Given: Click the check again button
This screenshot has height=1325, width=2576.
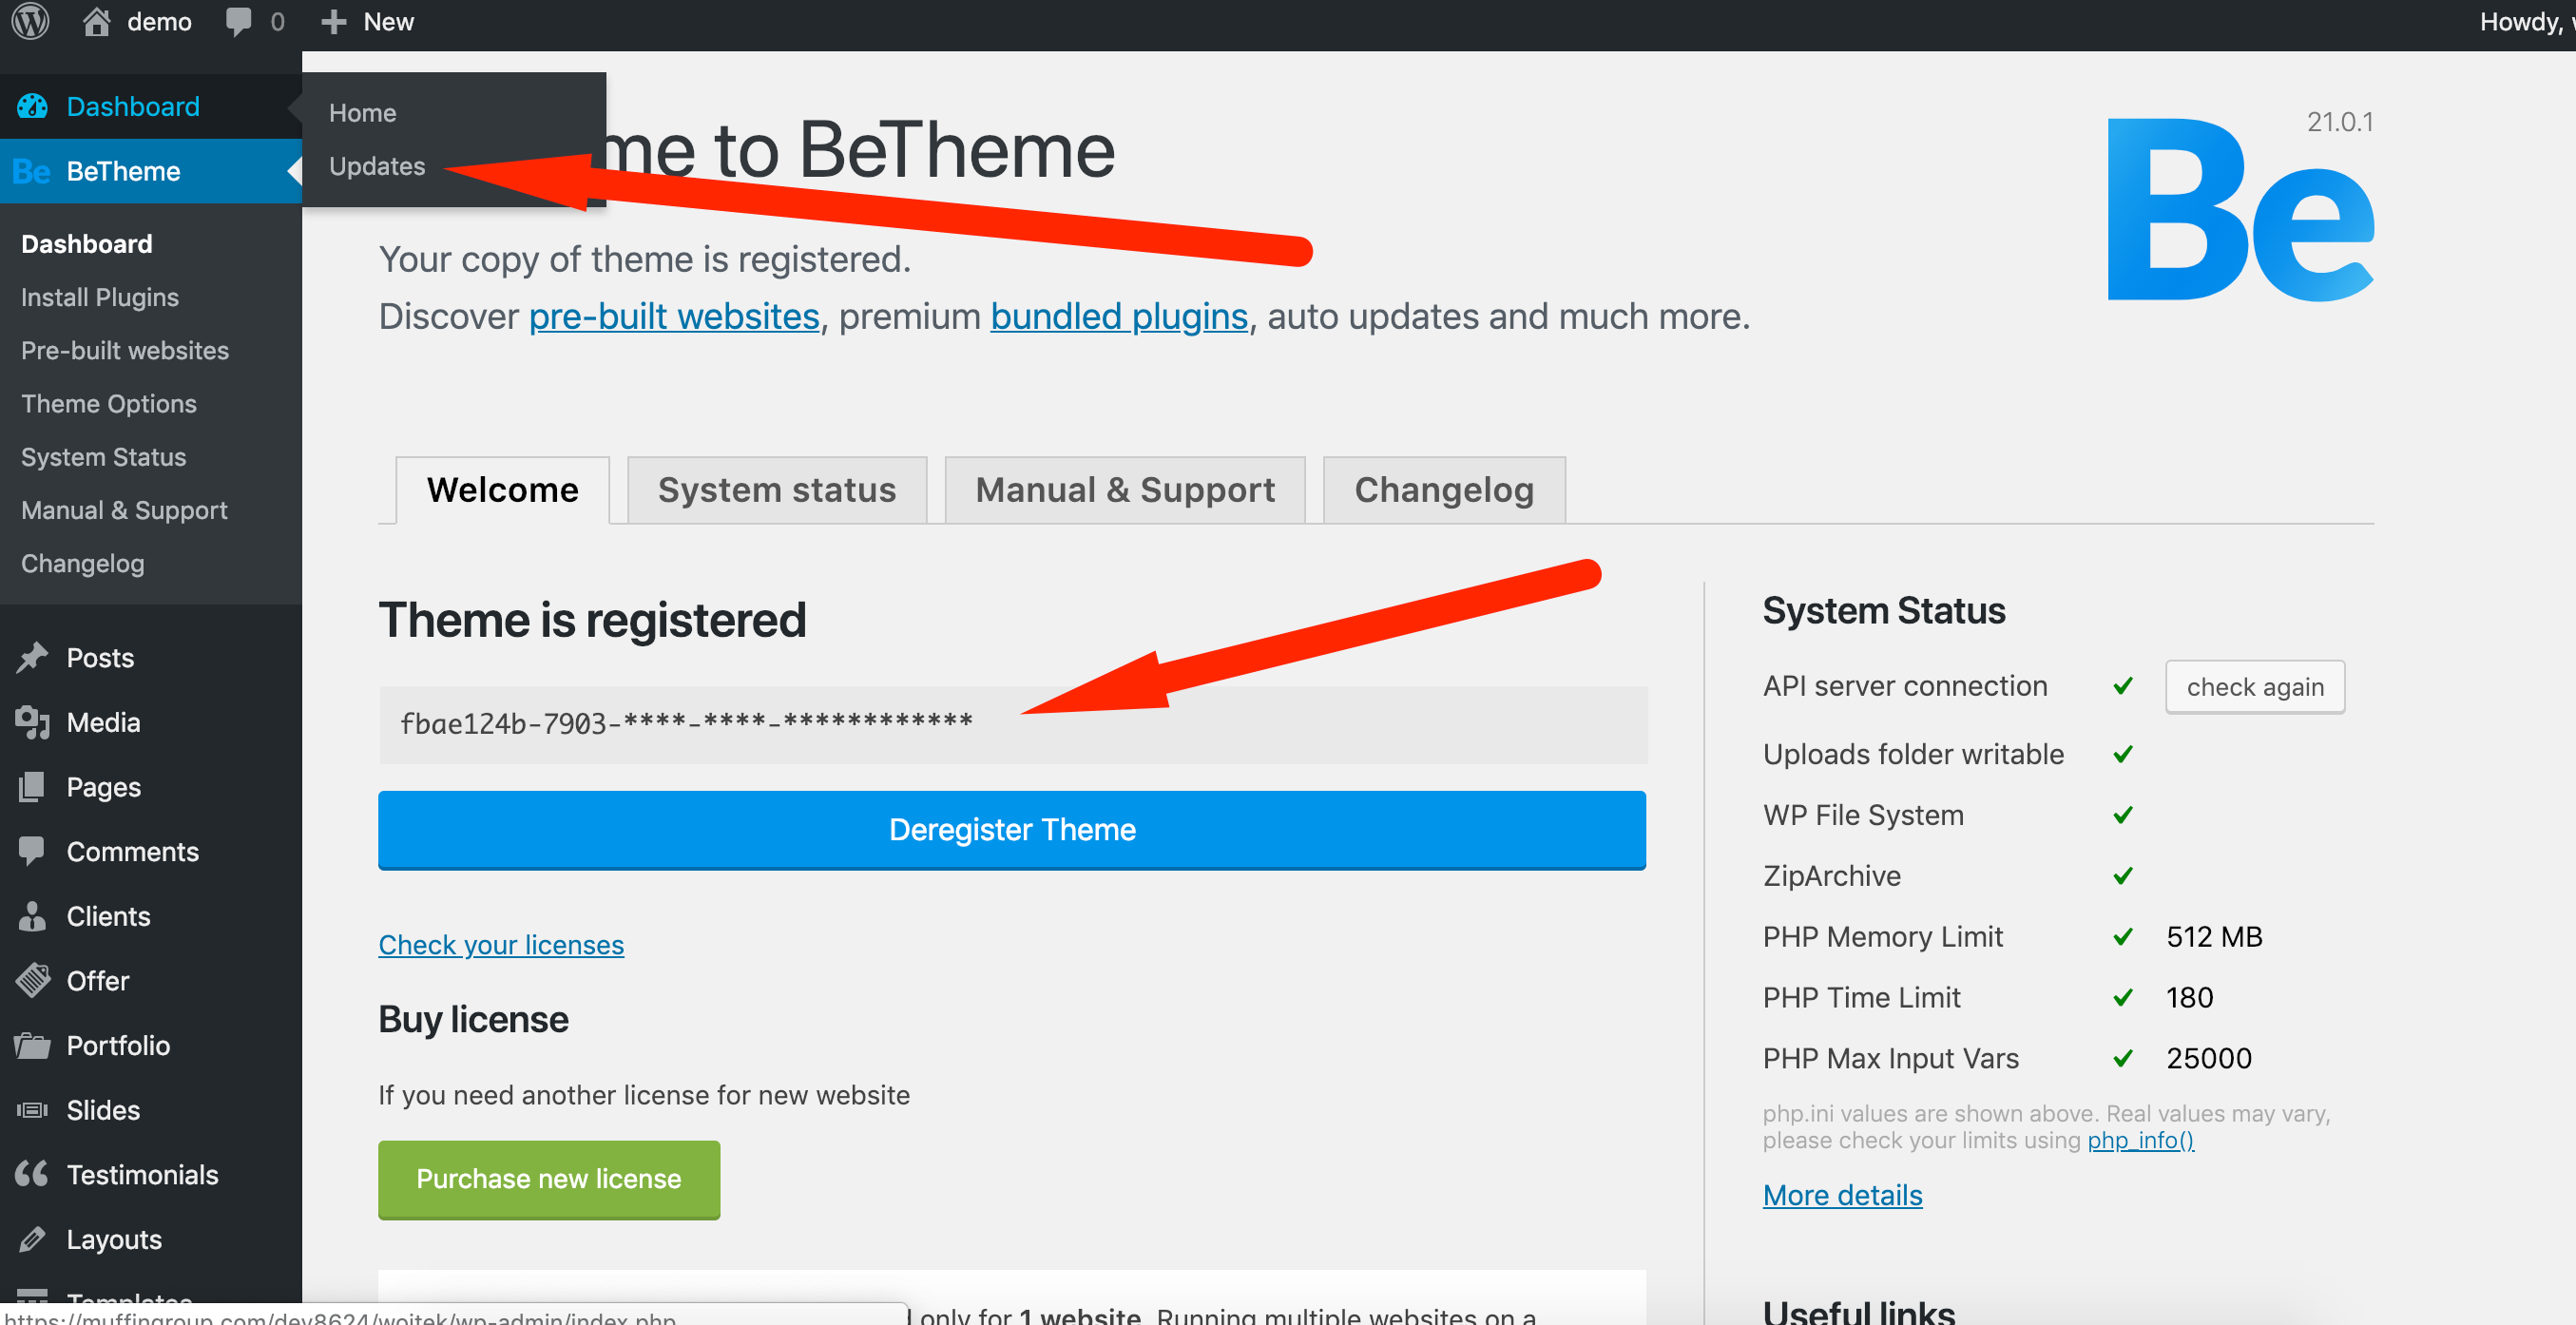Looking at the screenshot, I should (2255, 687).
